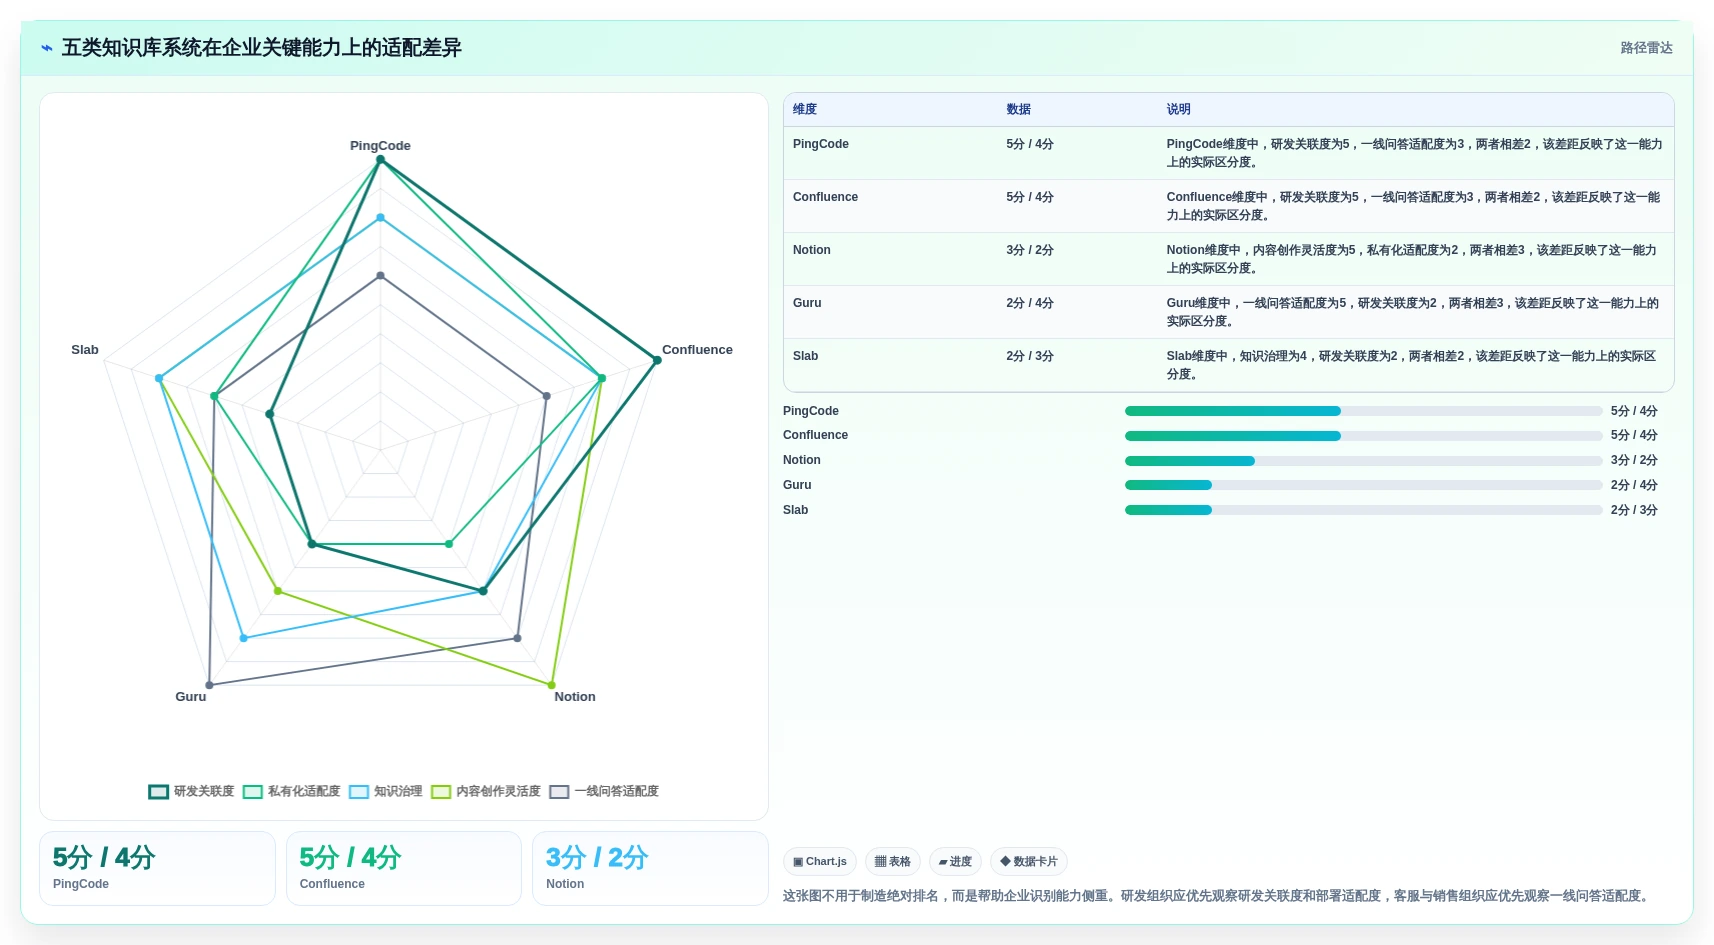Click the Guru axis label on radar
The height and width of the screenshot is (945, 1714).
[191, 697]
